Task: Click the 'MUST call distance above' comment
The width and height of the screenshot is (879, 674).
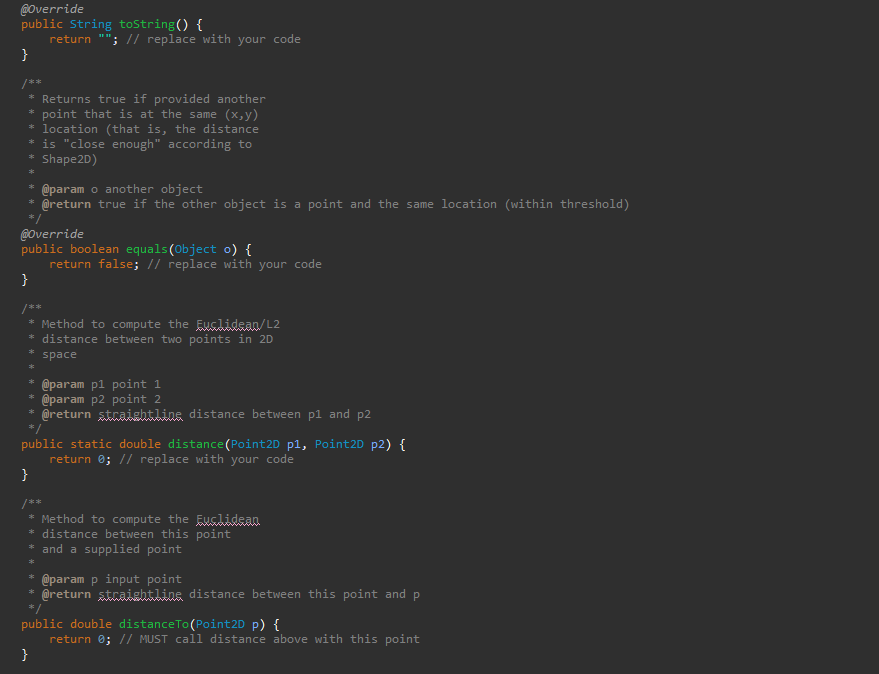Action: [269, 639]
